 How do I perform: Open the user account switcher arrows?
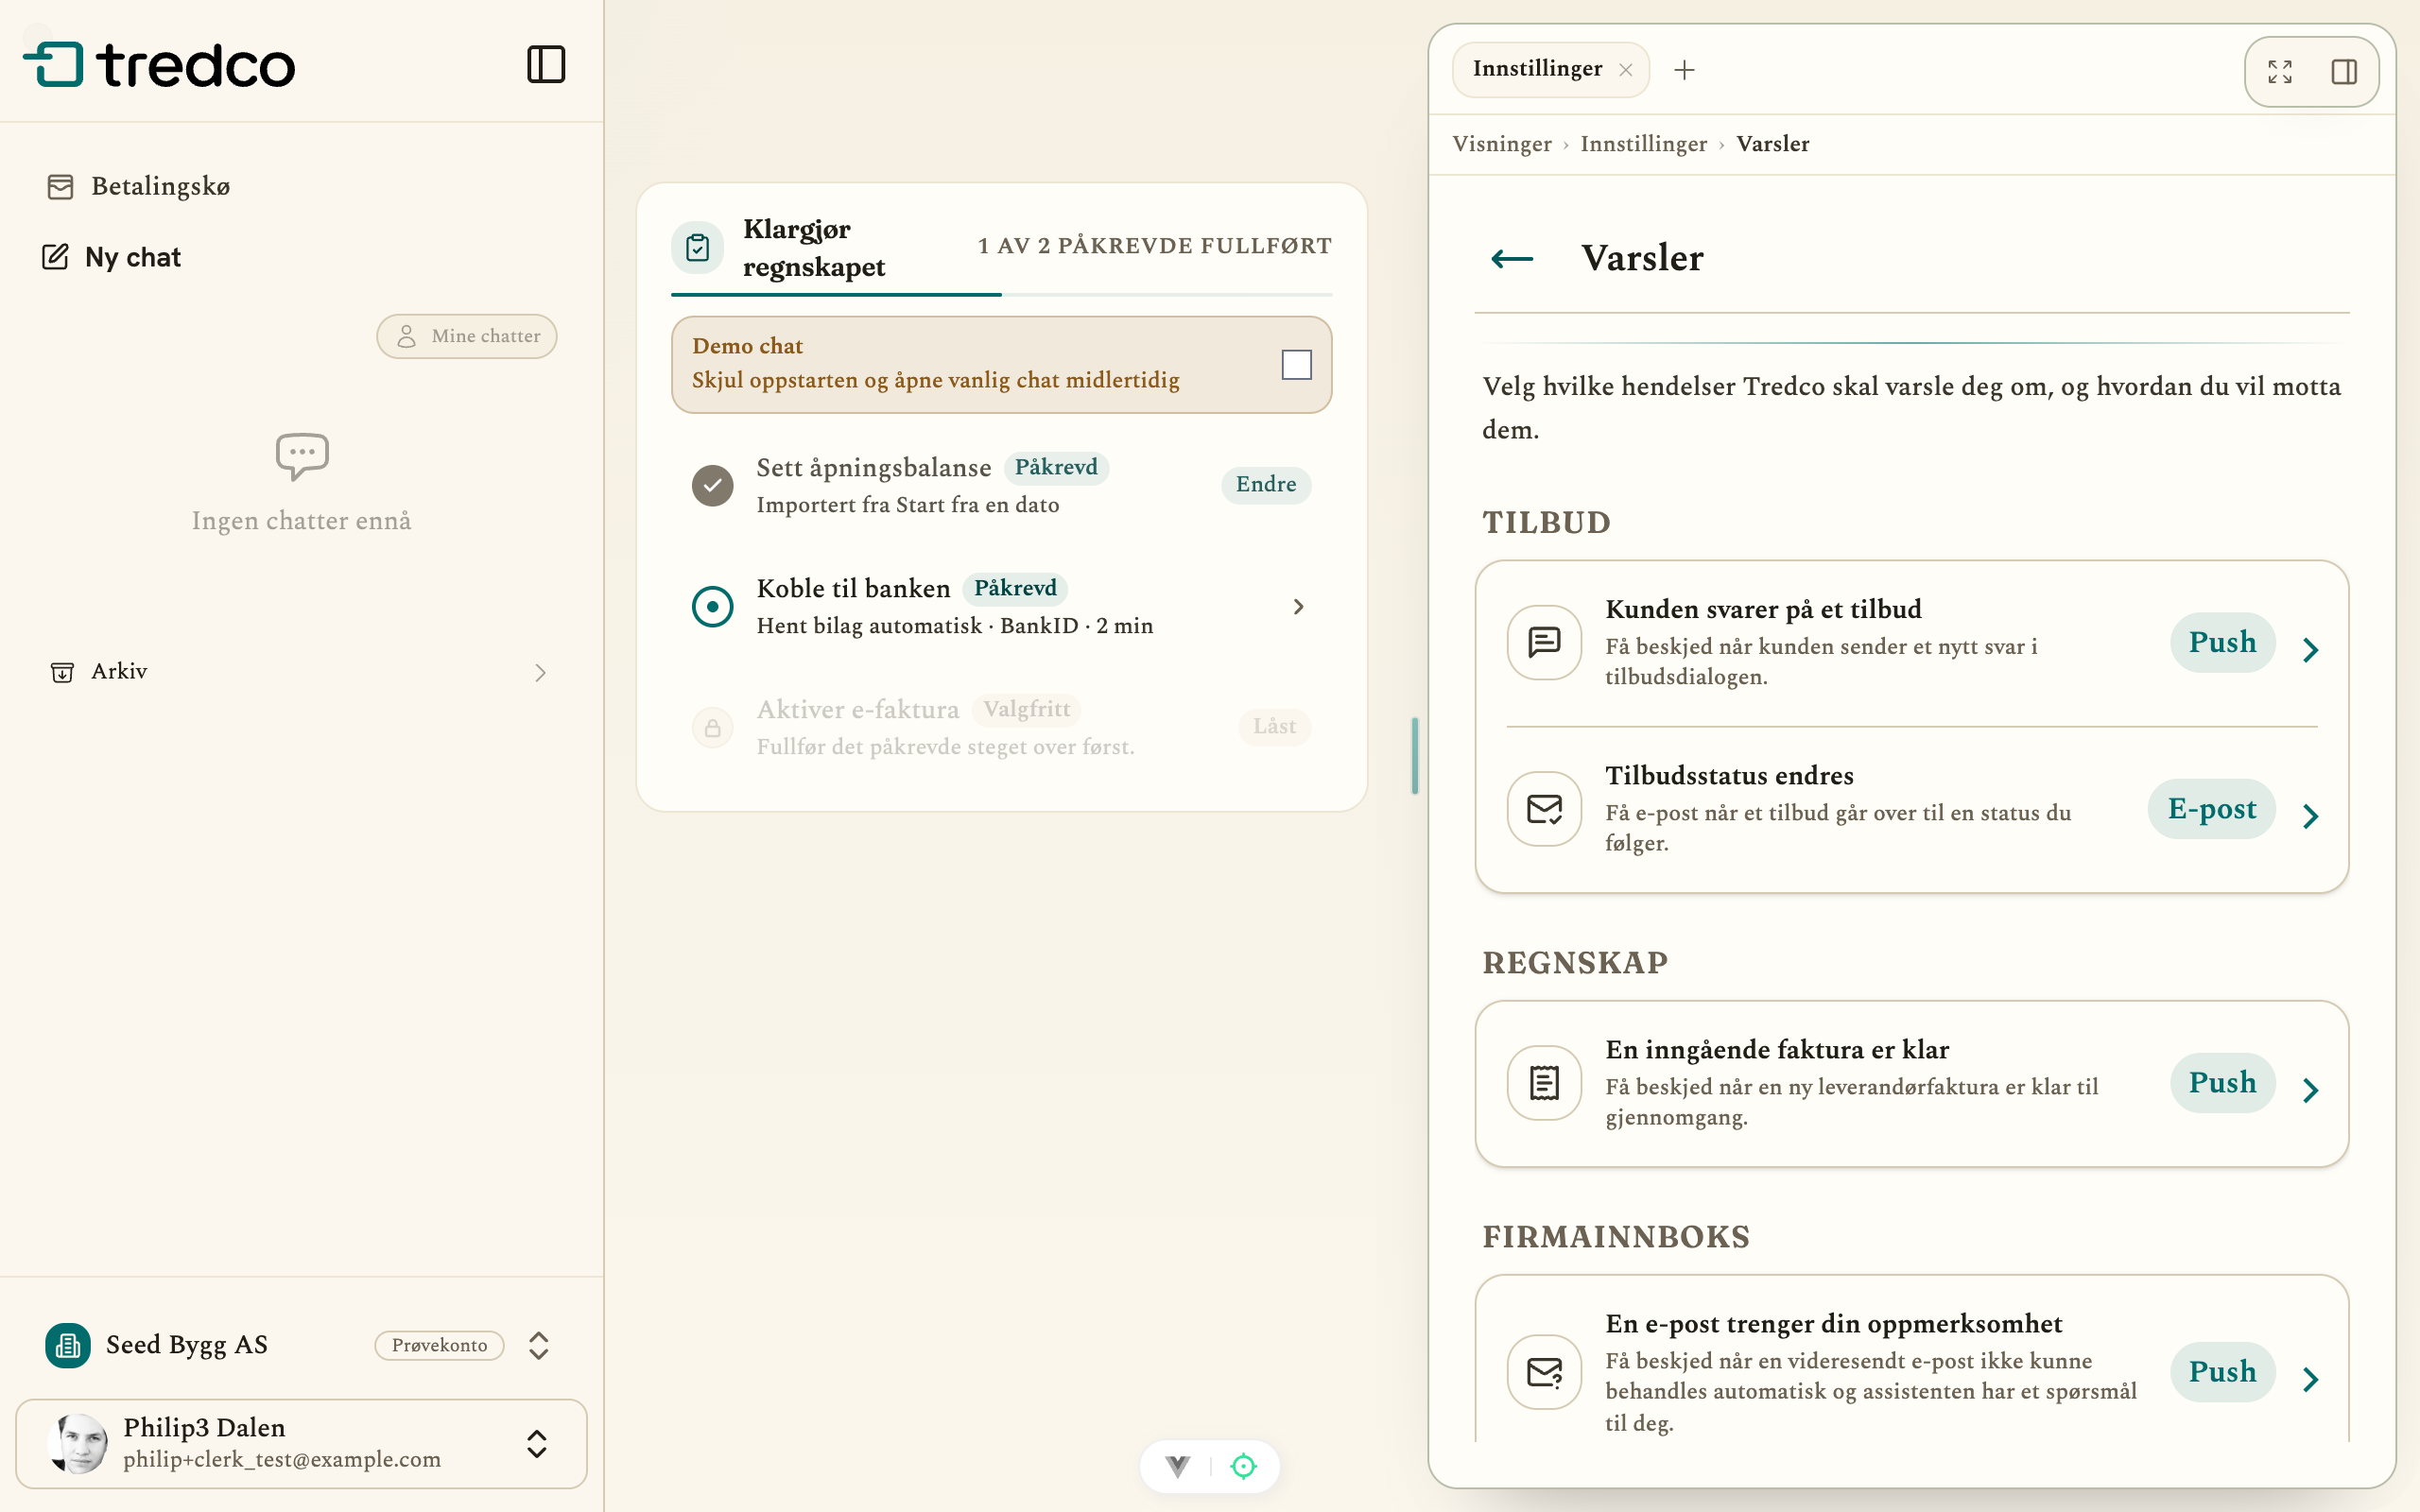click(537, 1443)
